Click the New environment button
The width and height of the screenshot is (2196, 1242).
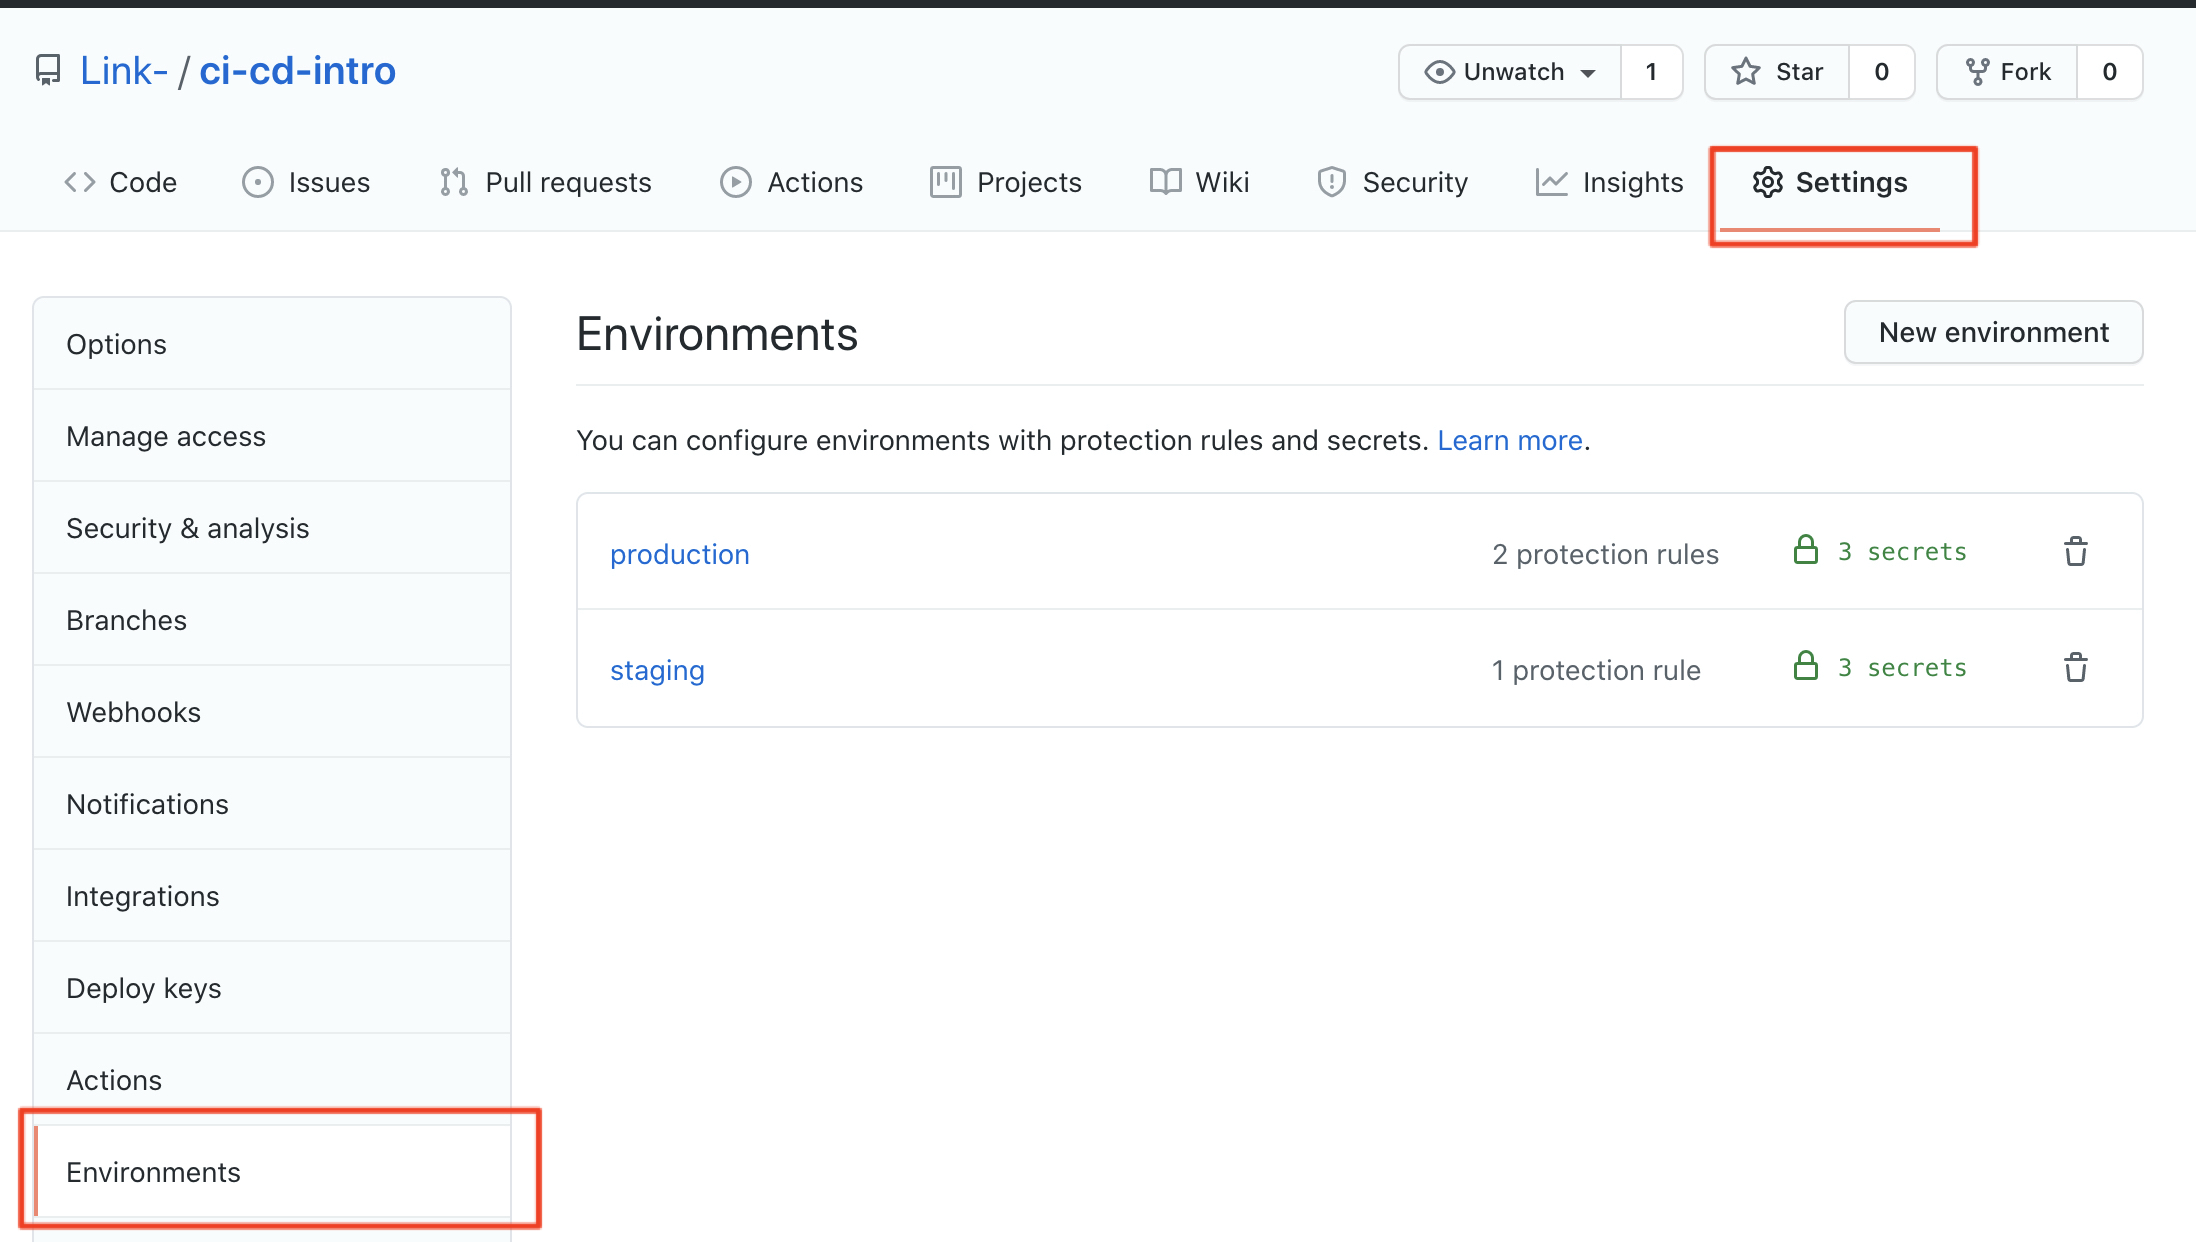pos(1993,332)
